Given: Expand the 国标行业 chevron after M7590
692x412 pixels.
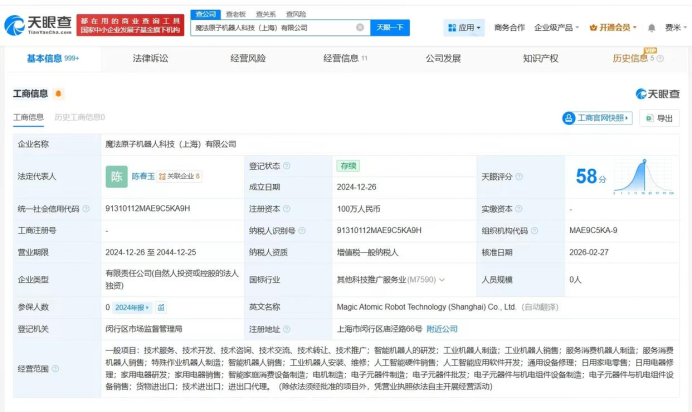Looking at the screenshot, I should [442, 280].
